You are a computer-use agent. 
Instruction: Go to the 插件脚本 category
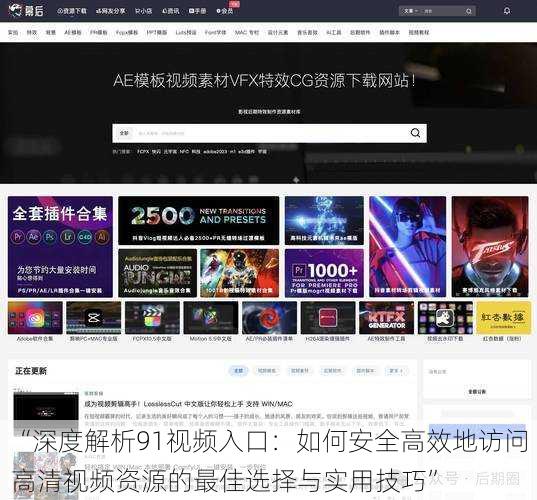(389, 33)
